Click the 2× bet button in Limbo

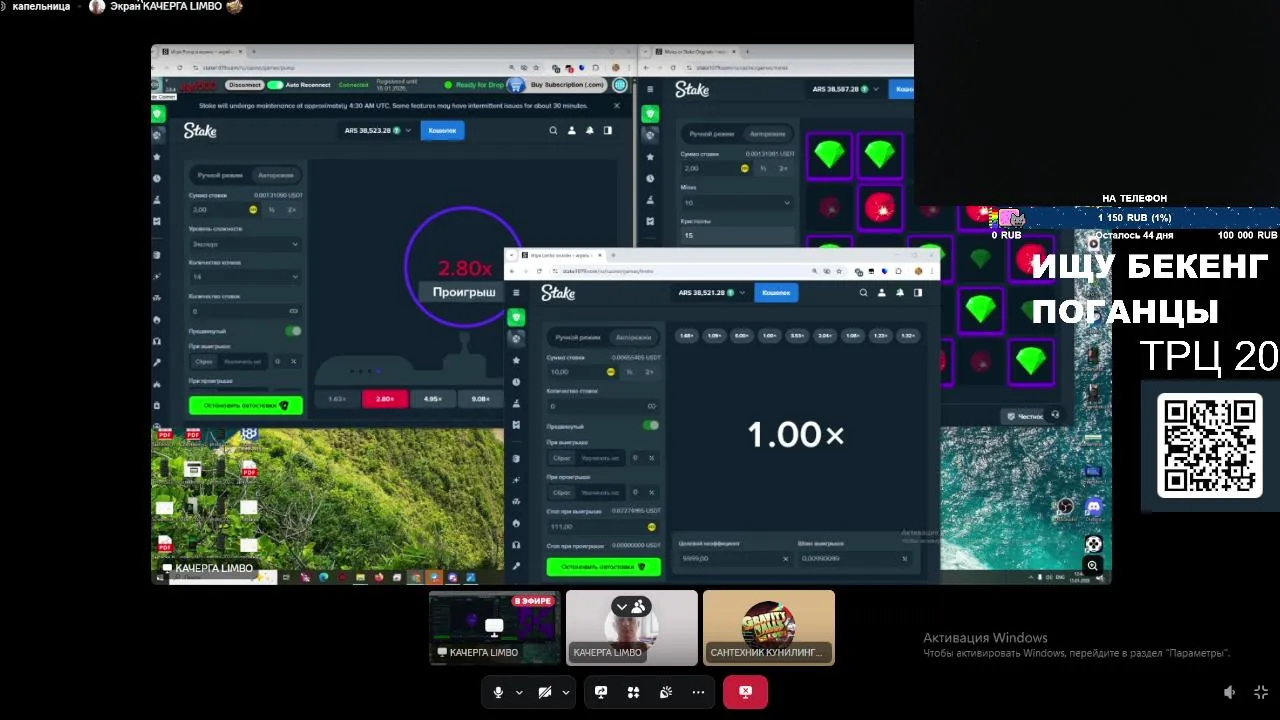pos(650,371)
